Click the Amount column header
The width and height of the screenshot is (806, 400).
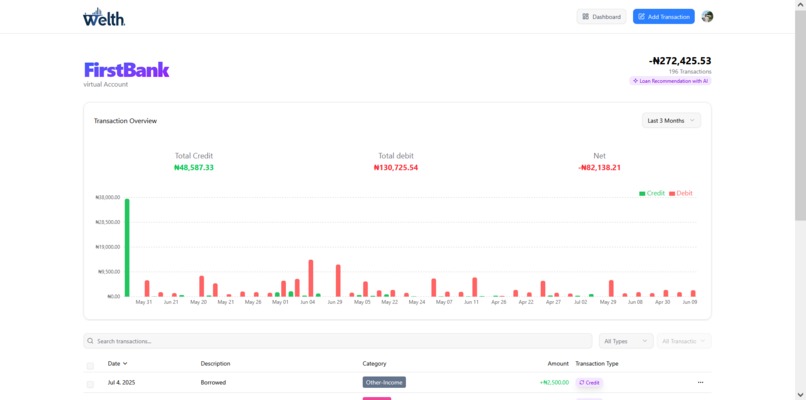coord(558,363)
